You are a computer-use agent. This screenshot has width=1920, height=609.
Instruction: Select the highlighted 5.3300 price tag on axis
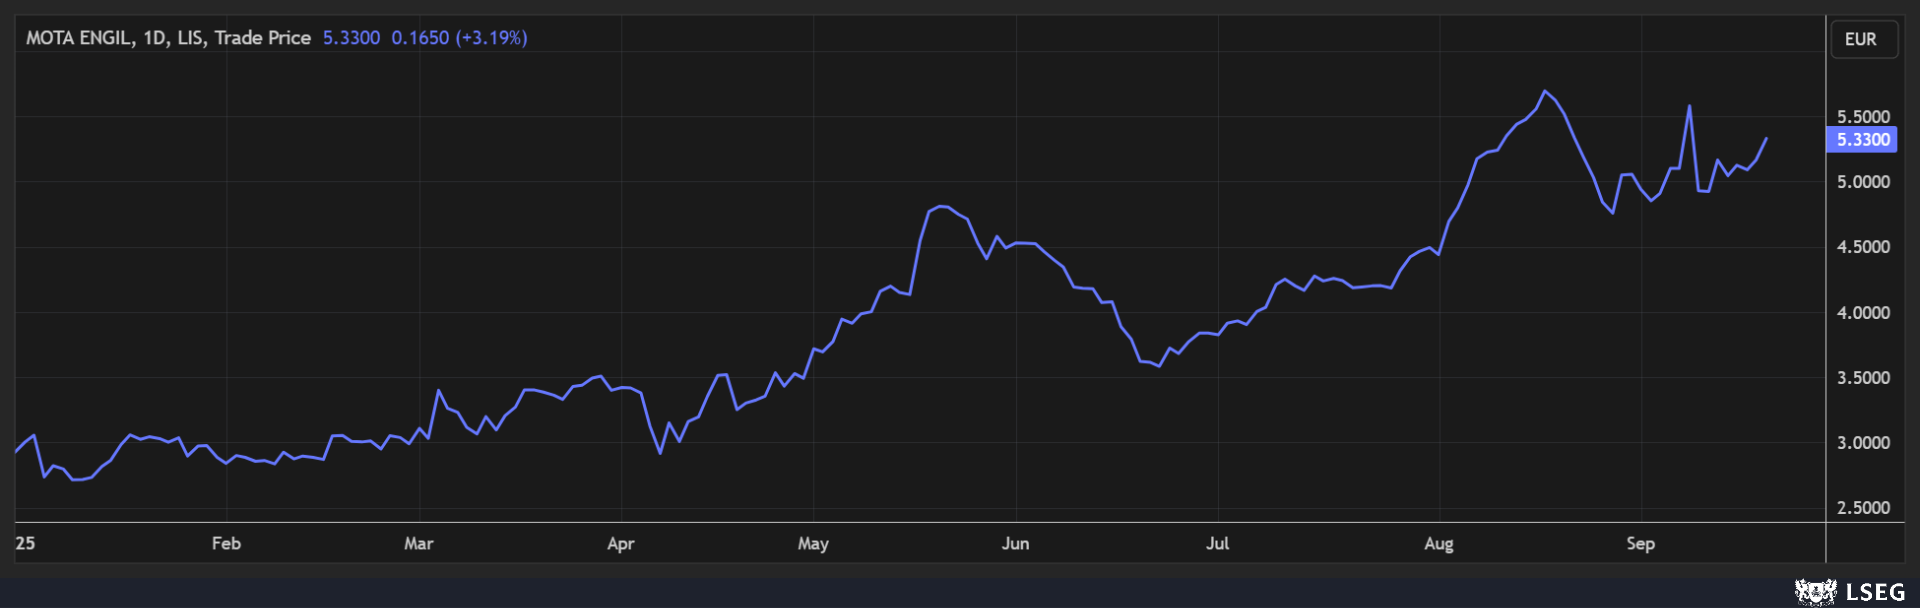pyautogui.click(x=1862, y=140)
